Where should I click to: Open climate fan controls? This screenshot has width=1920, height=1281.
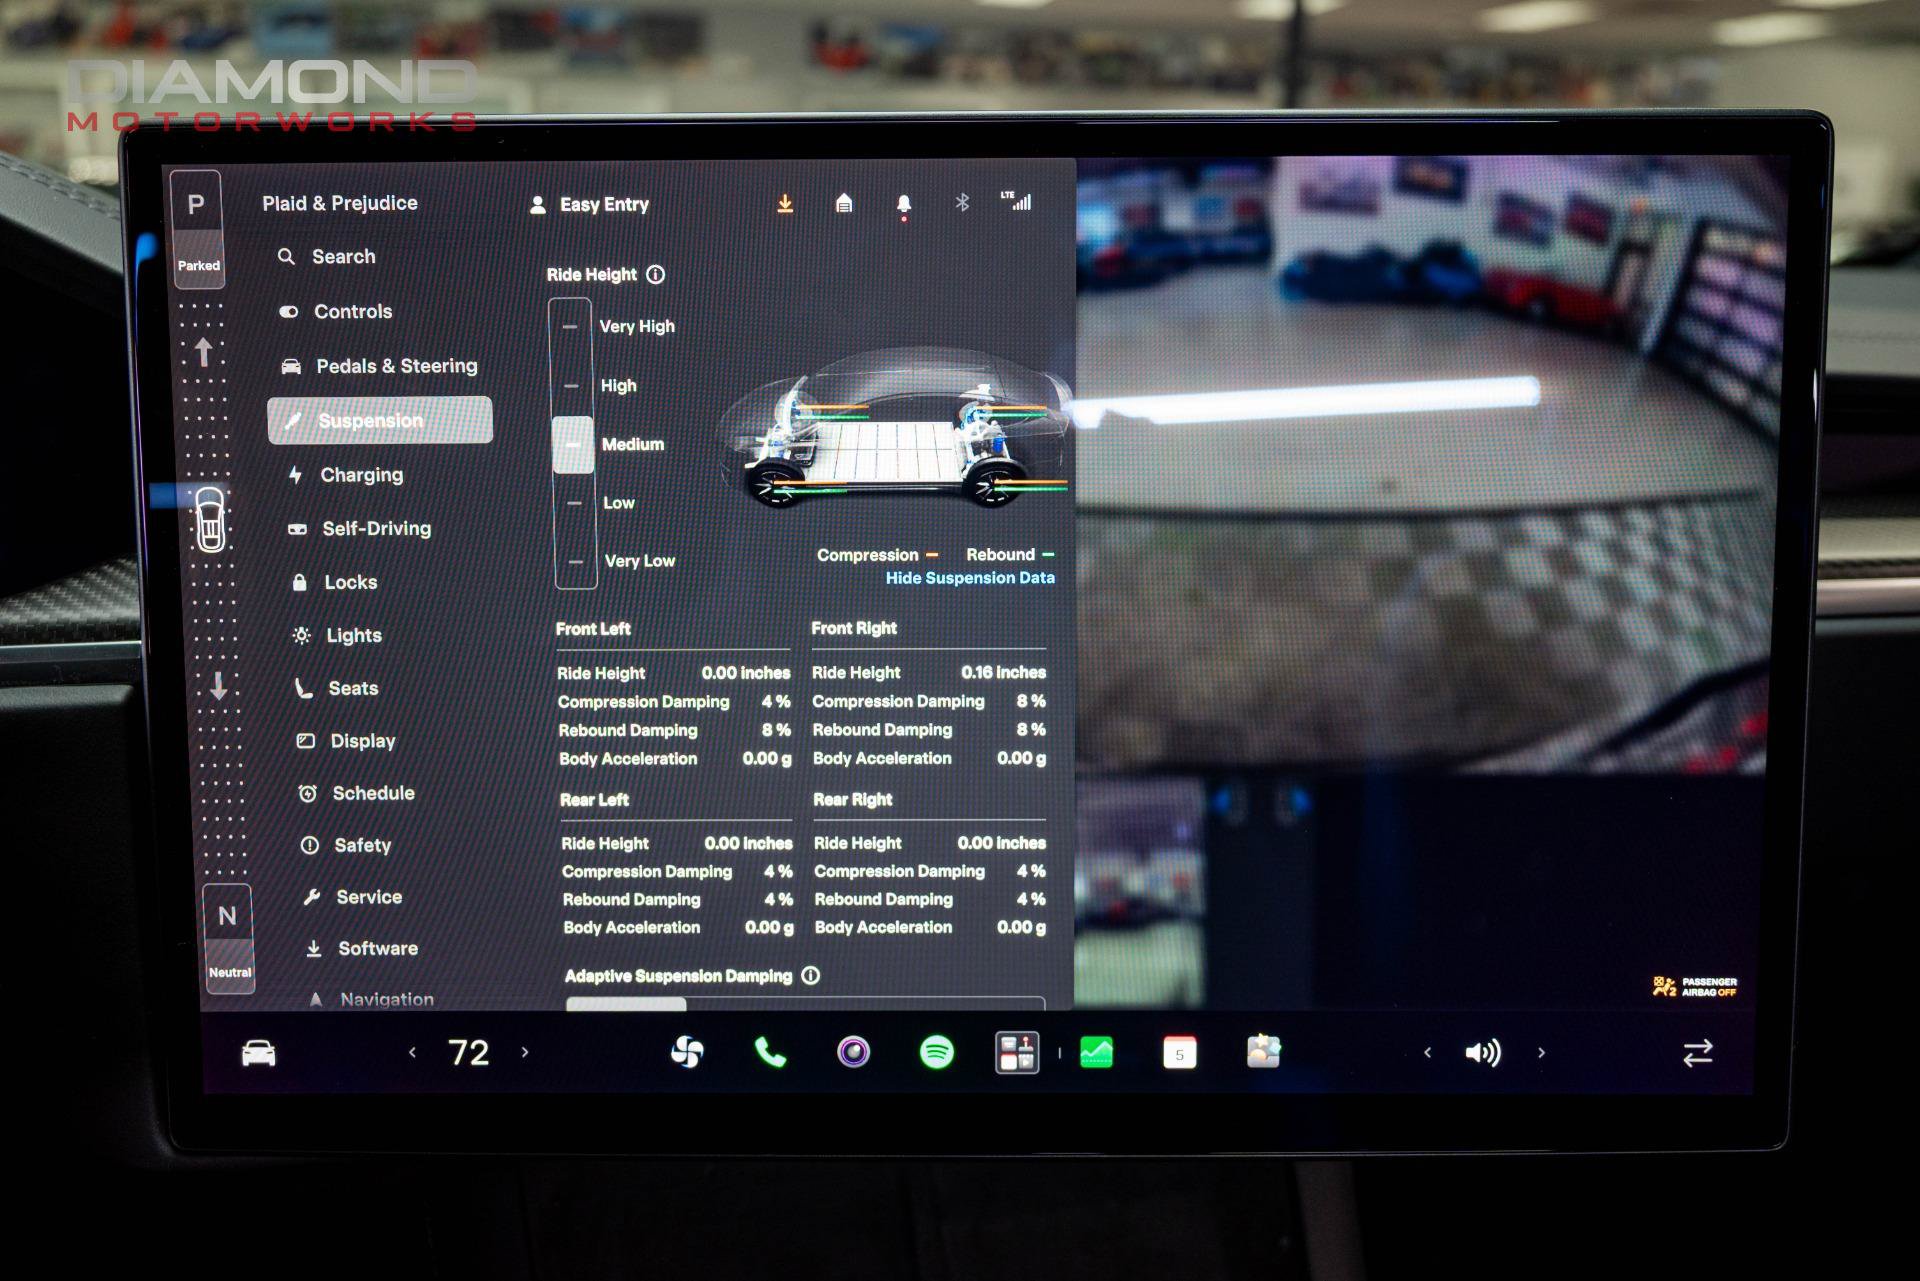point(688,1052)
